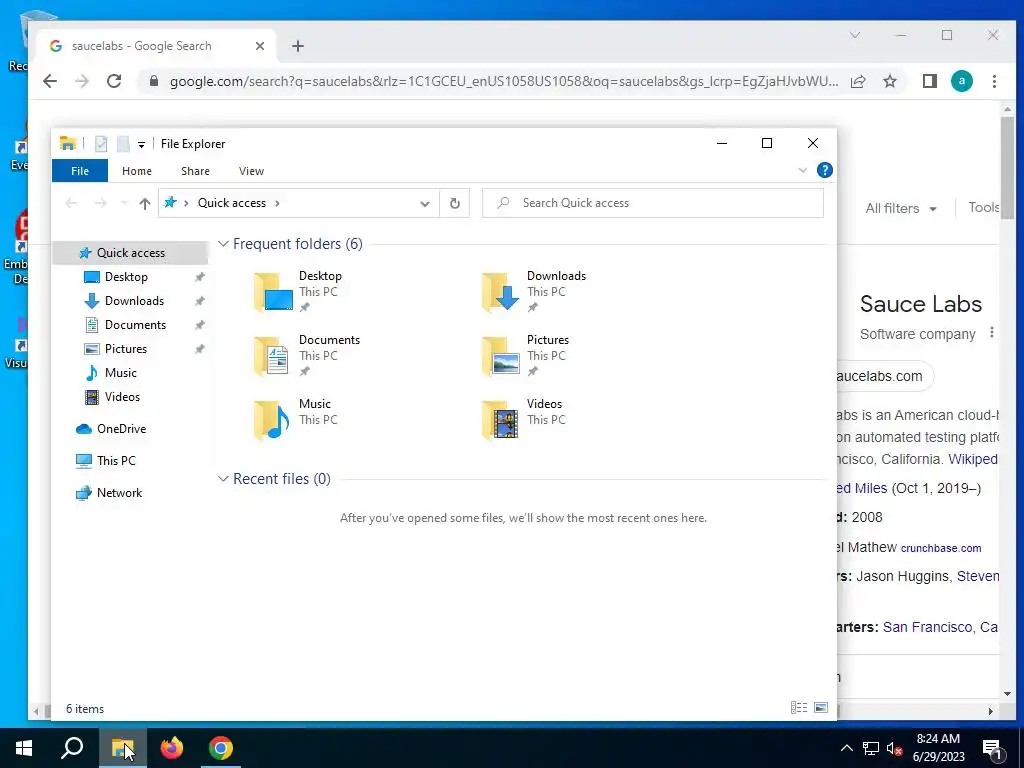The height and width of the screenshot is (768, 1024).
Task: Select Desktop in the navigation pane
Action: click(x=126, y=277)
